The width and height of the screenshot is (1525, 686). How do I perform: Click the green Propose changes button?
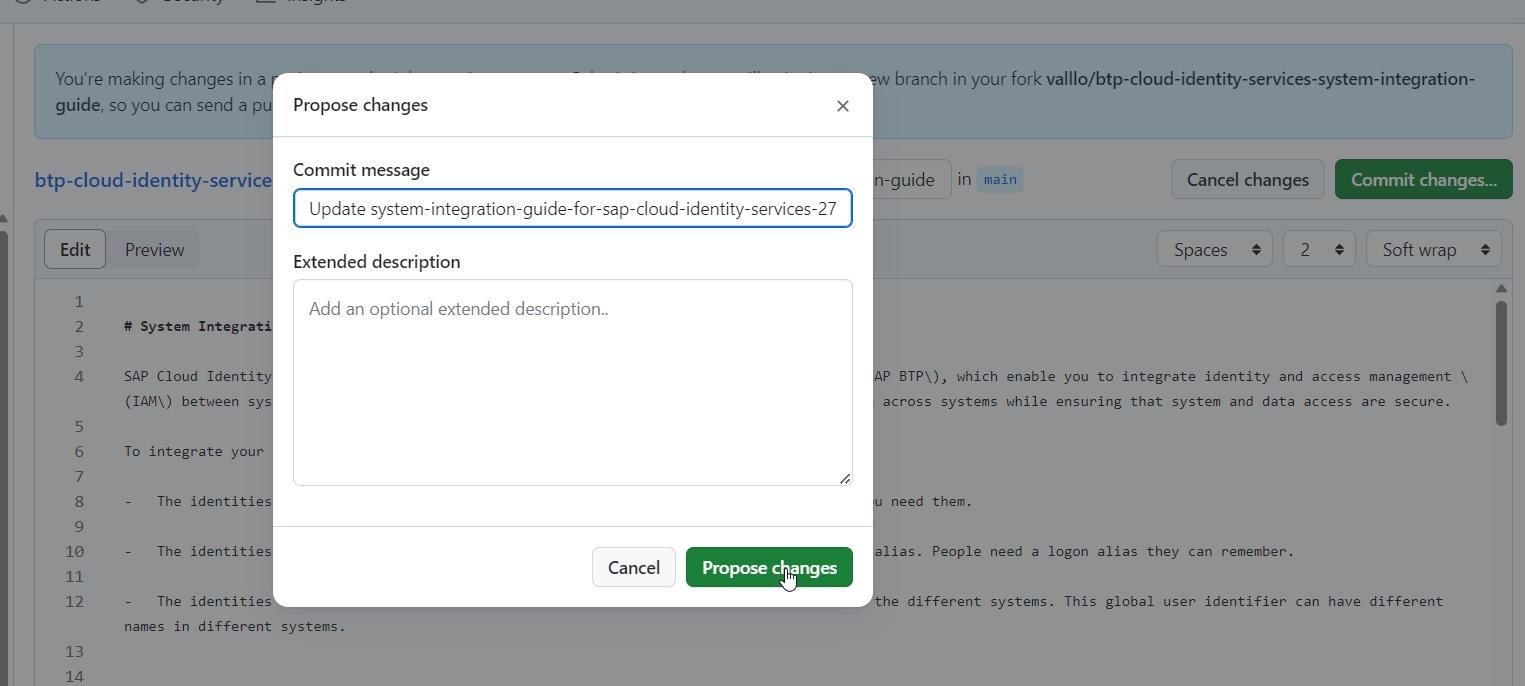(768, 567)
